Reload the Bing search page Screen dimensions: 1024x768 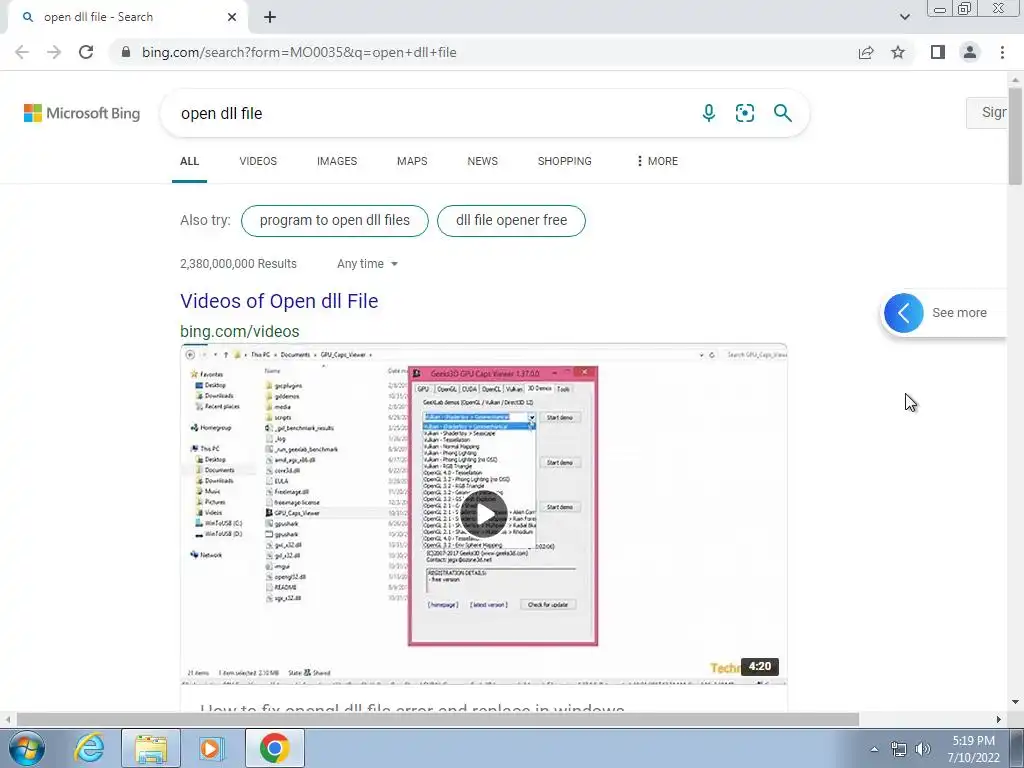(86, 52)
